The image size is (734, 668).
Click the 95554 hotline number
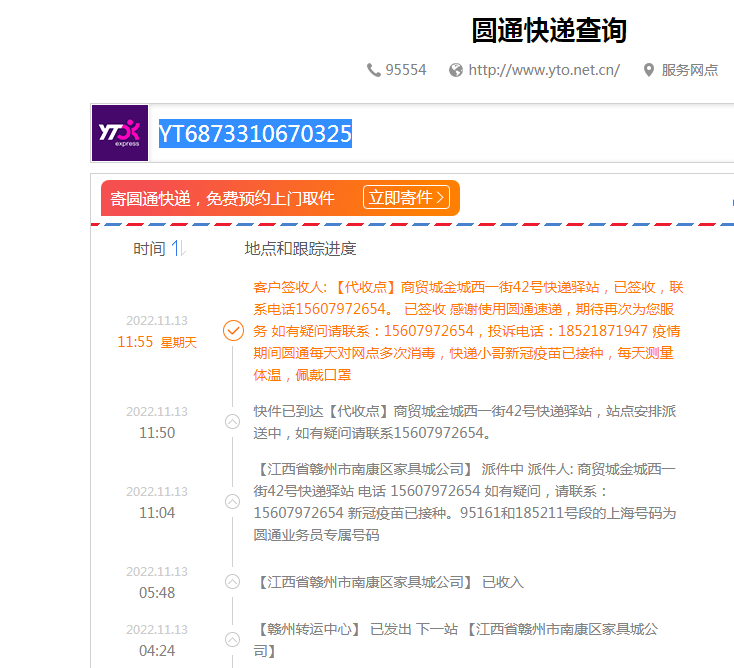[406, 70]
